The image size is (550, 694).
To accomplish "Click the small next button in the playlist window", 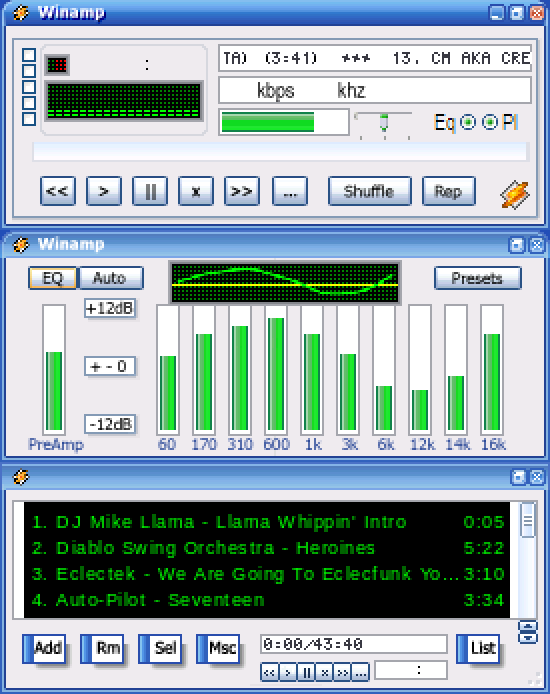I will (x=342, y=672).
